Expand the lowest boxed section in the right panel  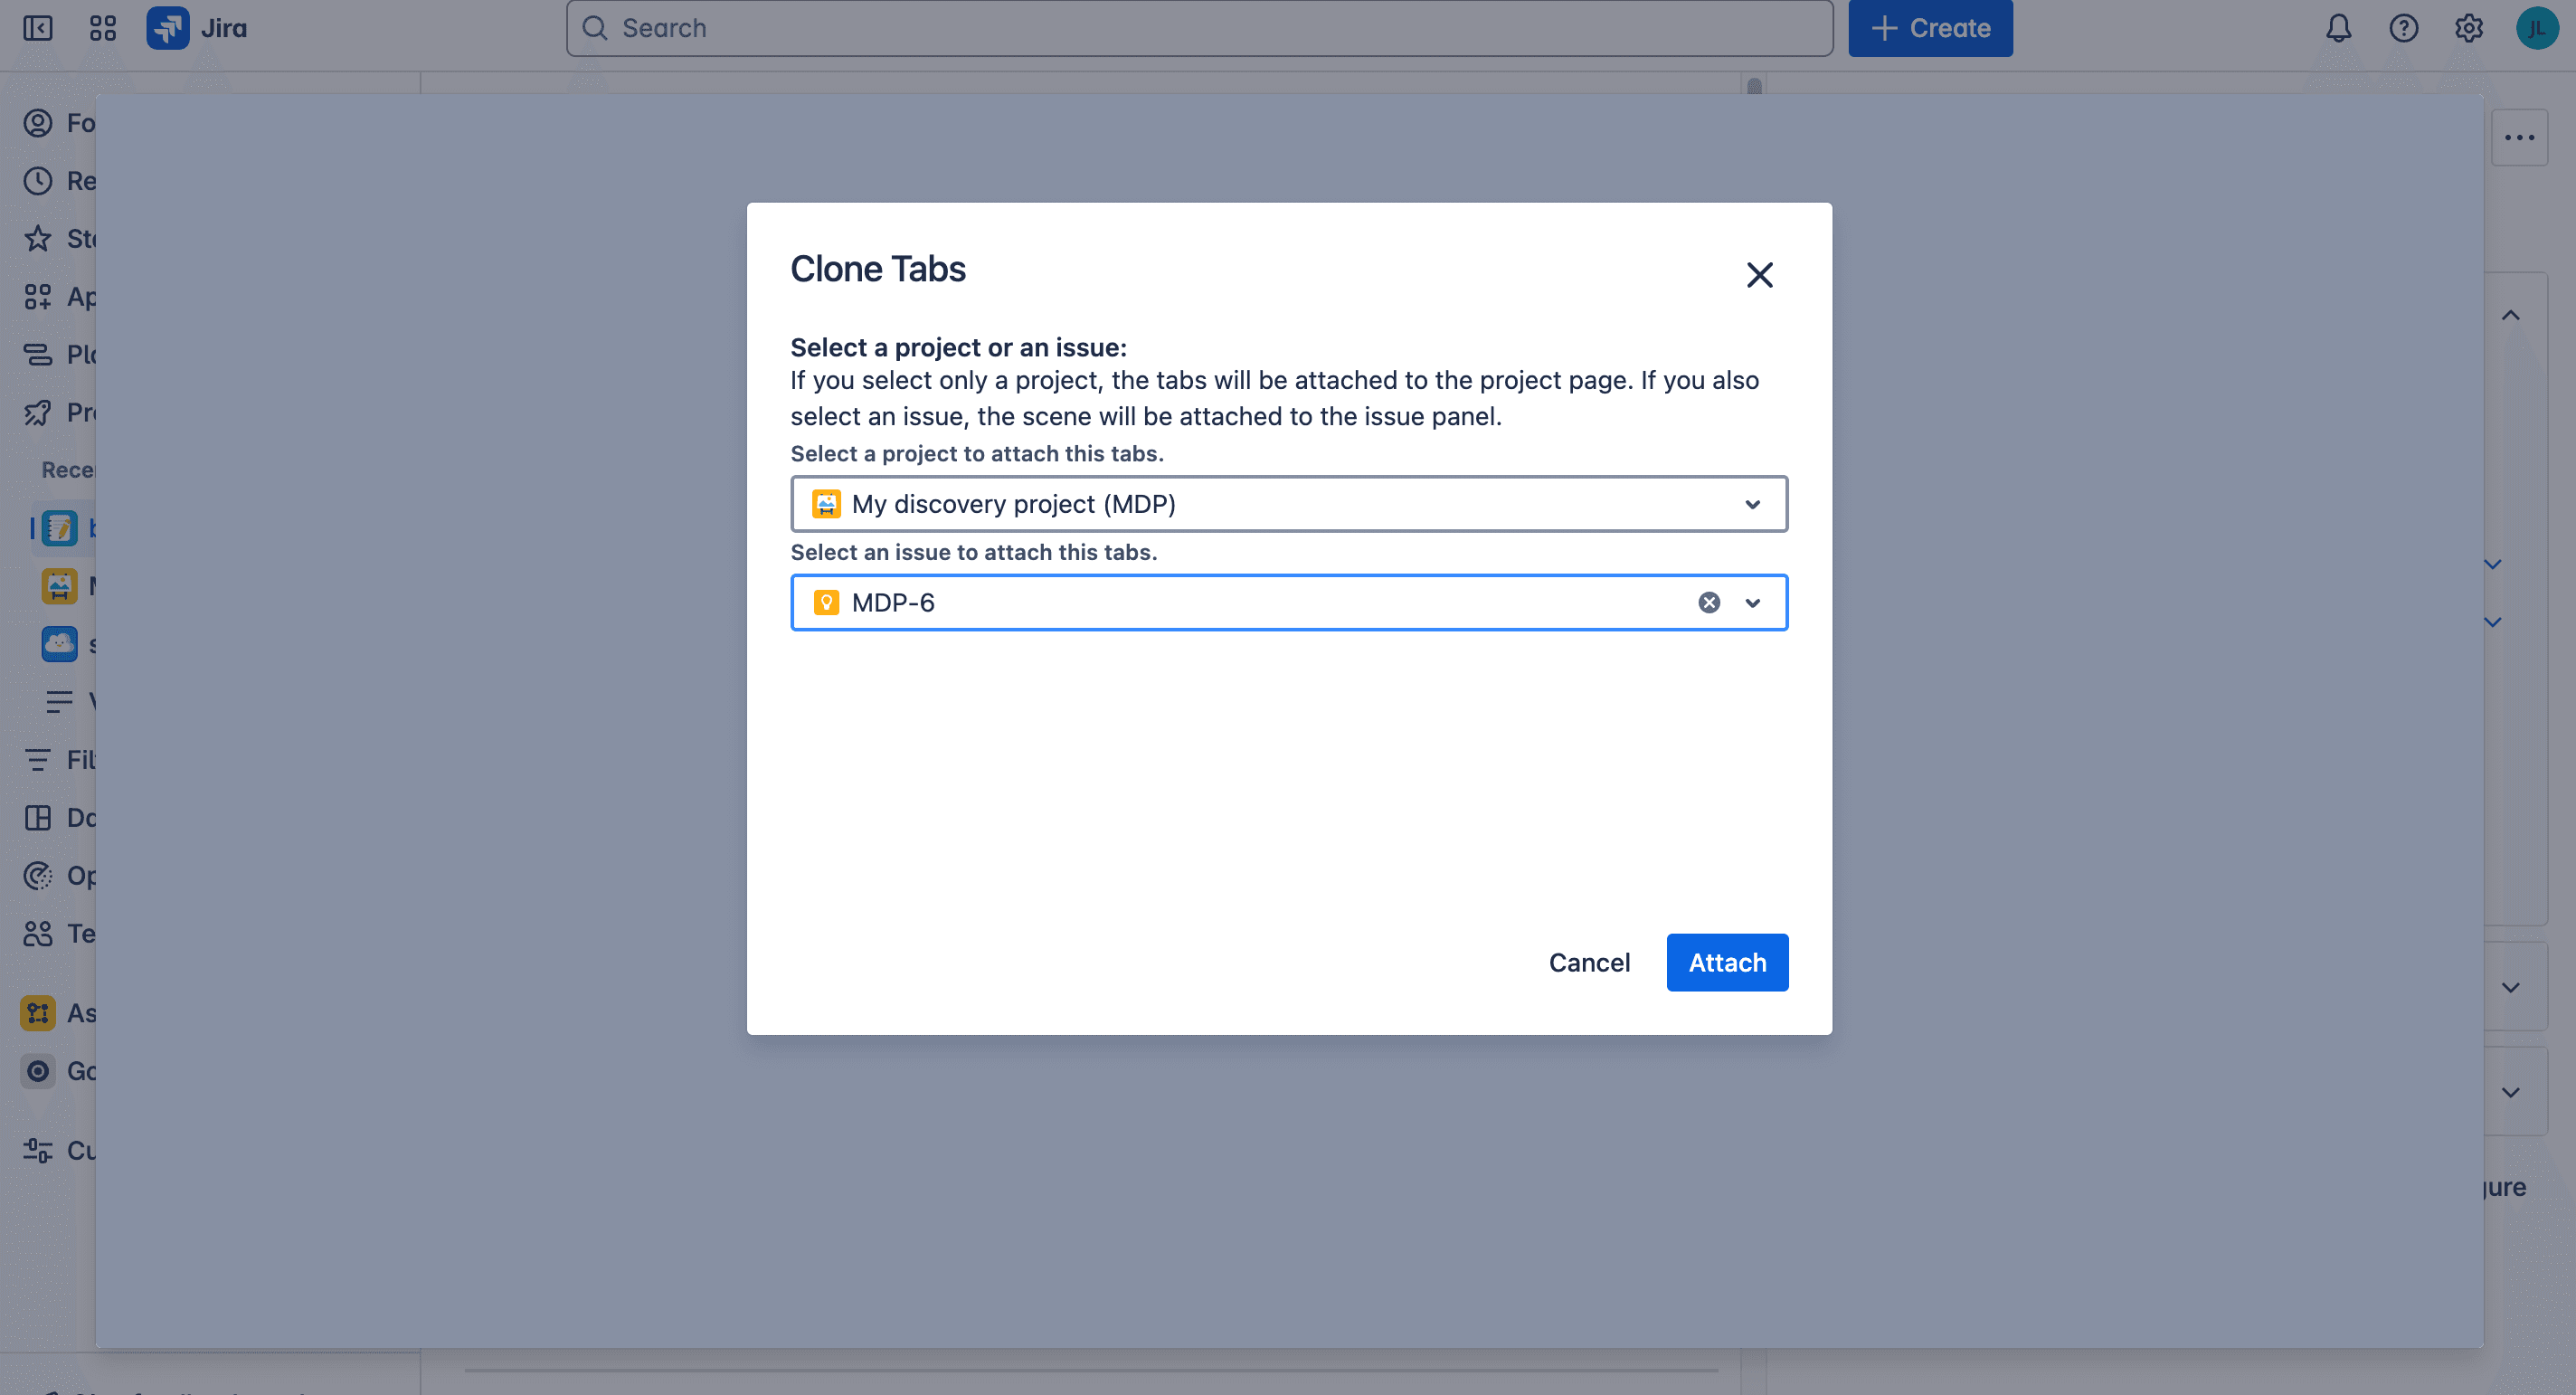click(2510, 1092)
